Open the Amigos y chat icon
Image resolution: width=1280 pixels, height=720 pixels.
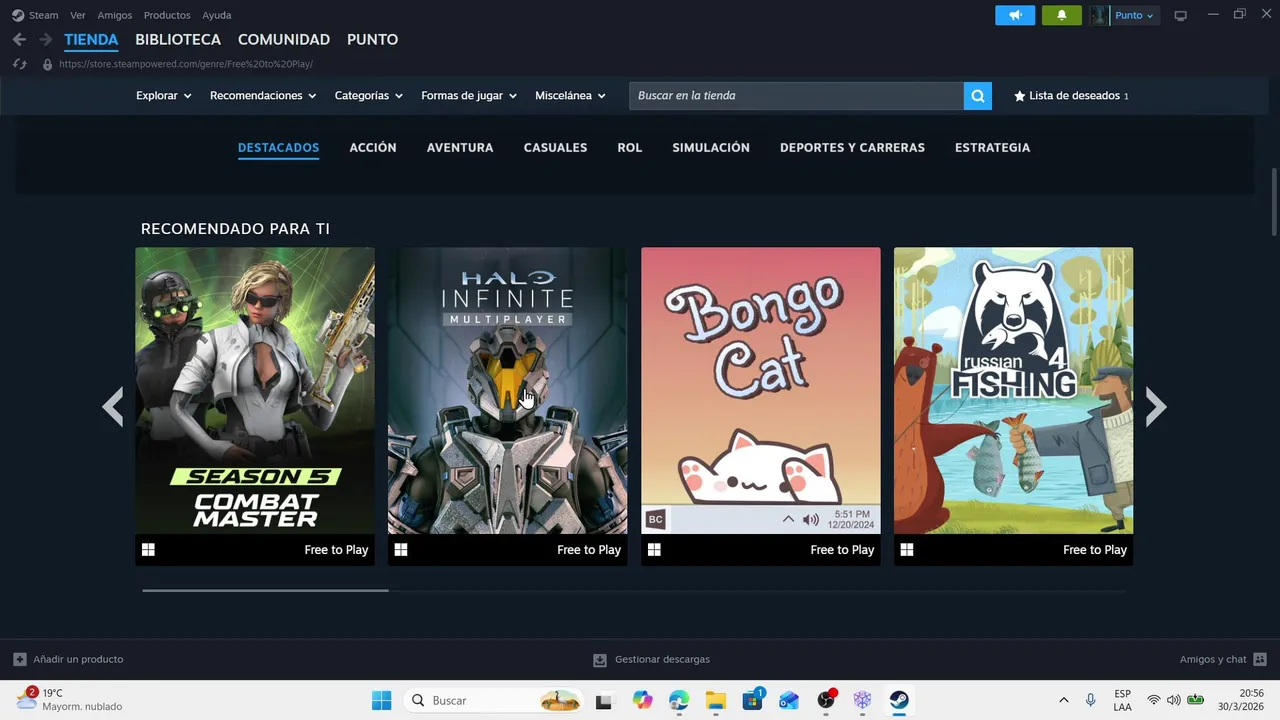[1260, 659]
